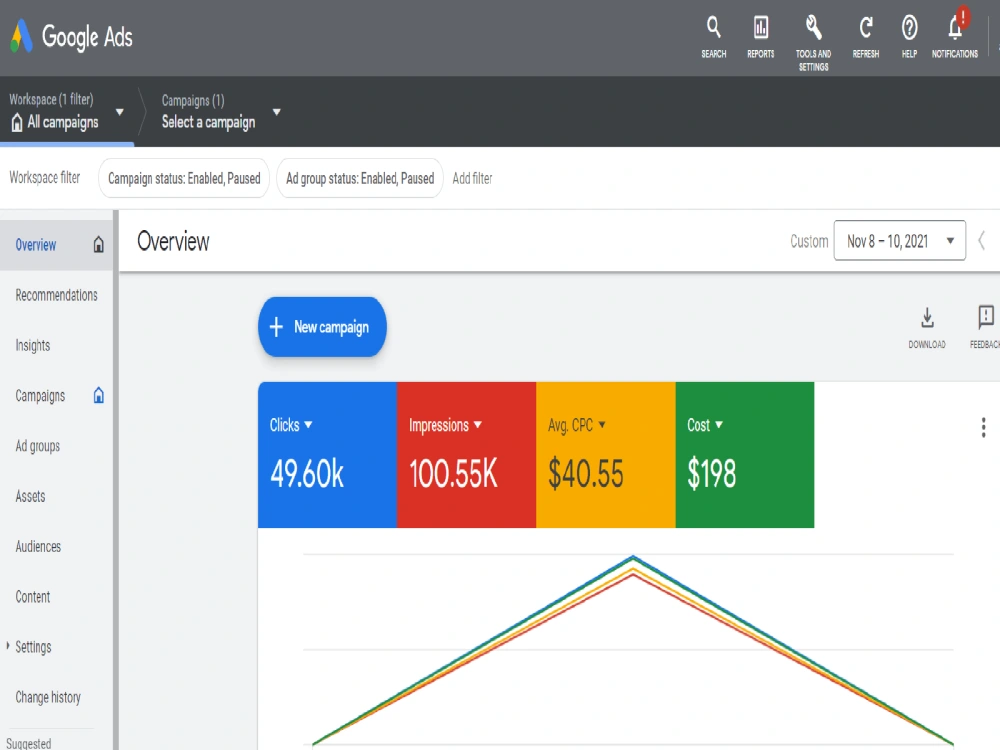Open the Reports icon

point(760,27)
